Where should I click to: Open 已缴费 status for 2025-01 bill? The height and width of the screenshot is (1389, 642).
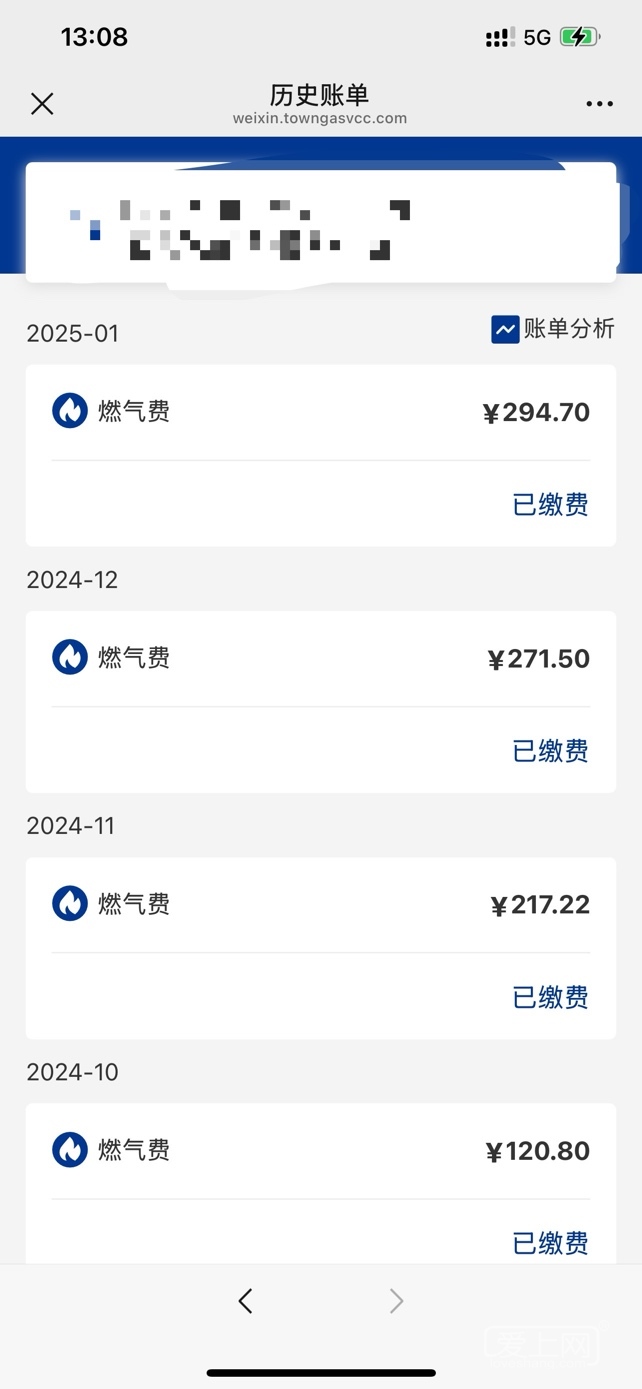(550, 505)
